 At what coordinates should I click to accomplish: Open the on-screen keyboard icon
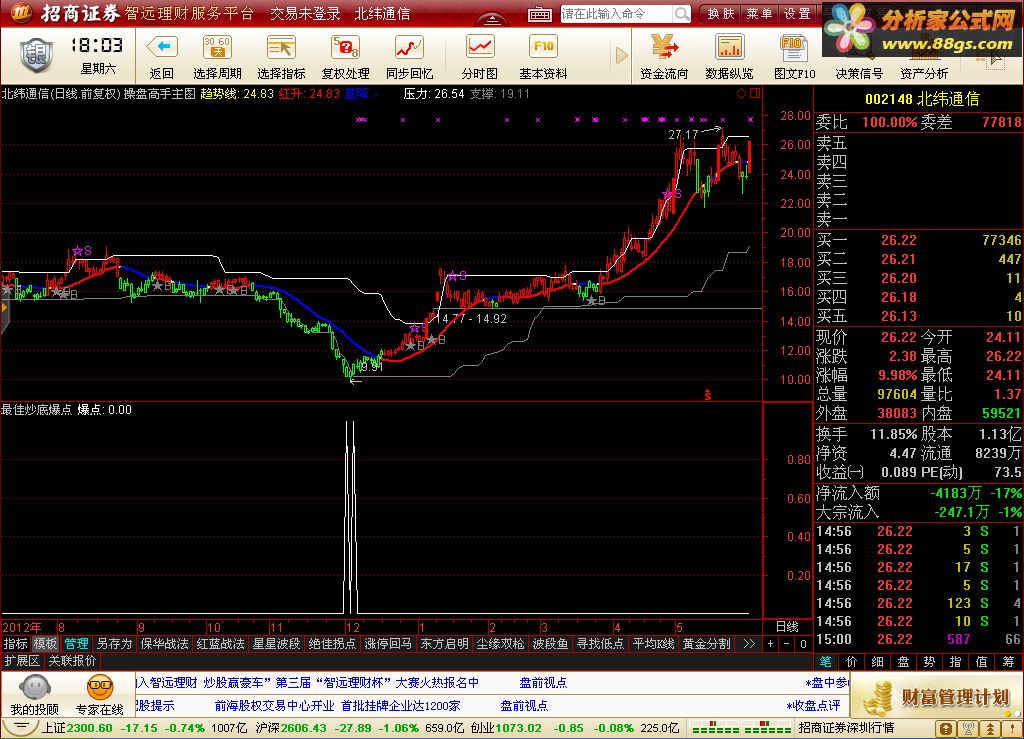[x=539, y=14]
